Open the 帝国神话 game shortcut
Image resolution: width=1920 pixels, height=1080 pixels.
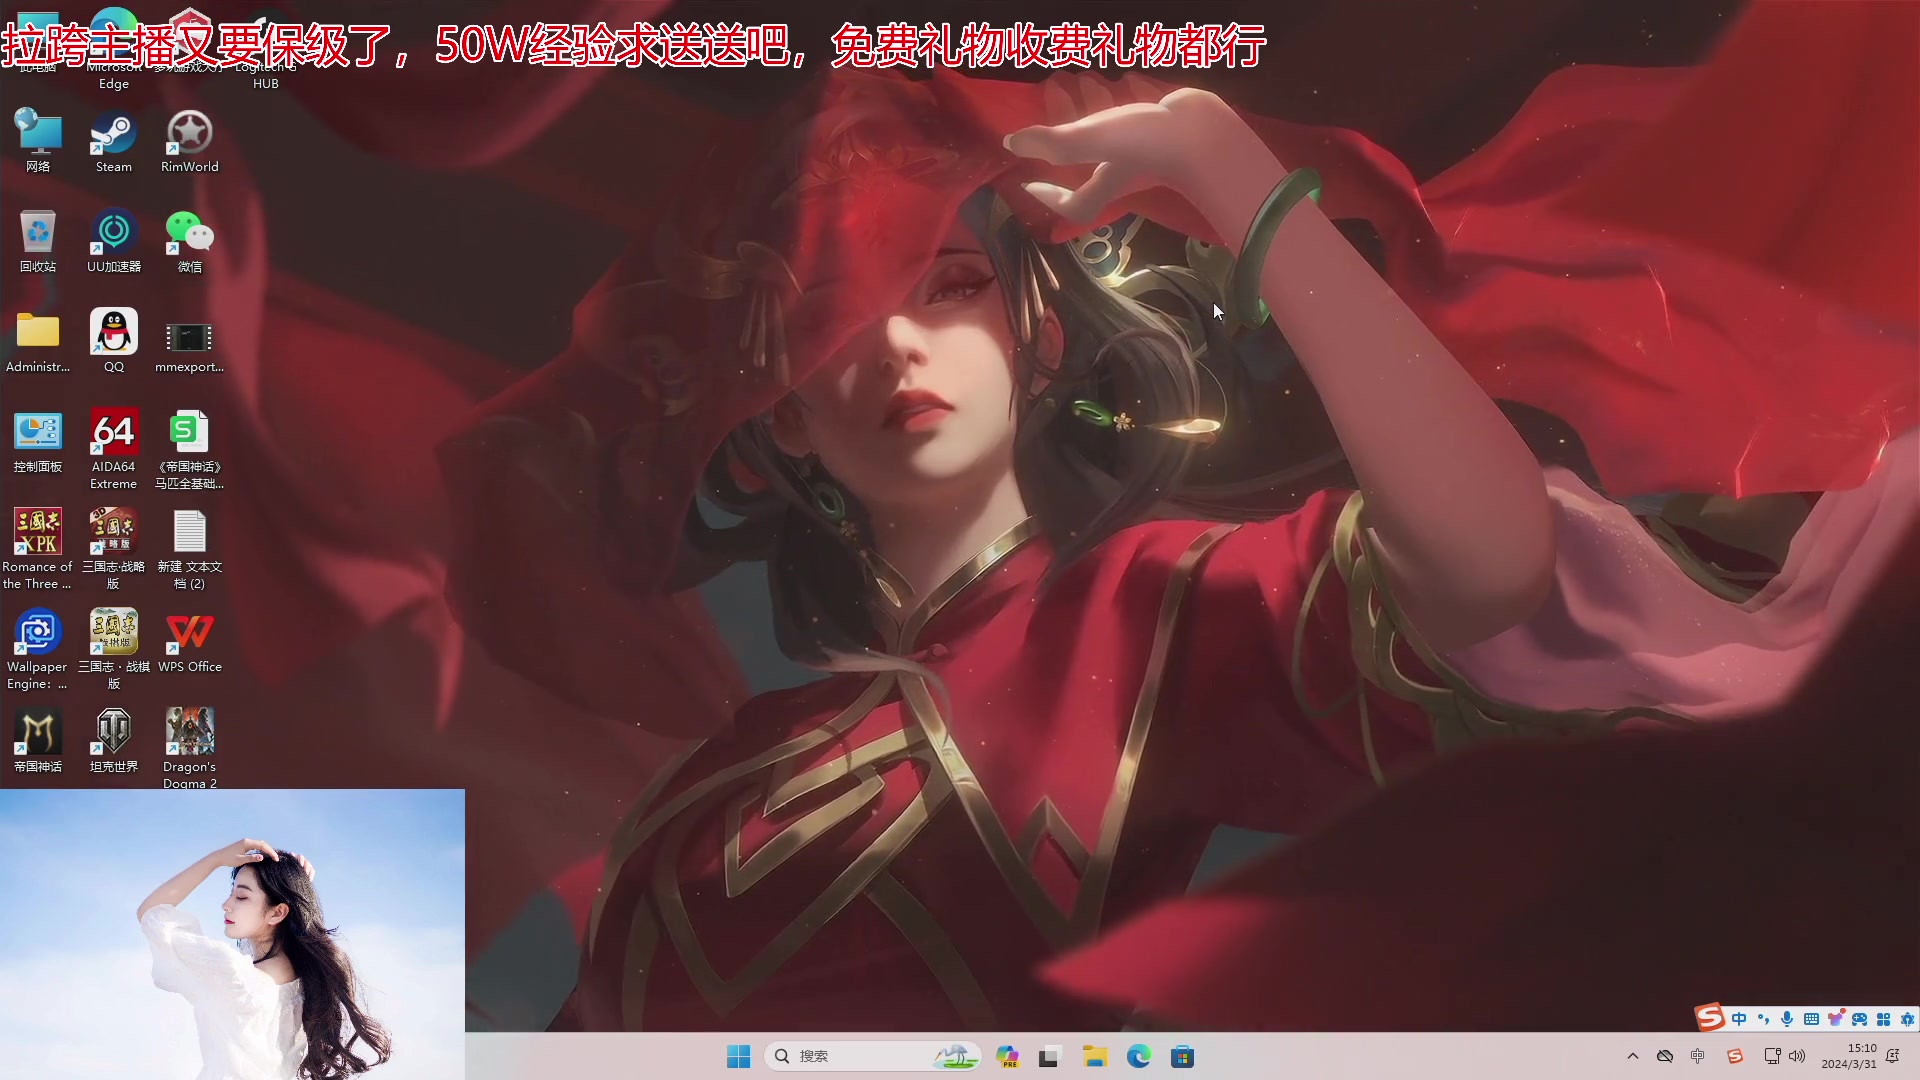tap(38, 742)
